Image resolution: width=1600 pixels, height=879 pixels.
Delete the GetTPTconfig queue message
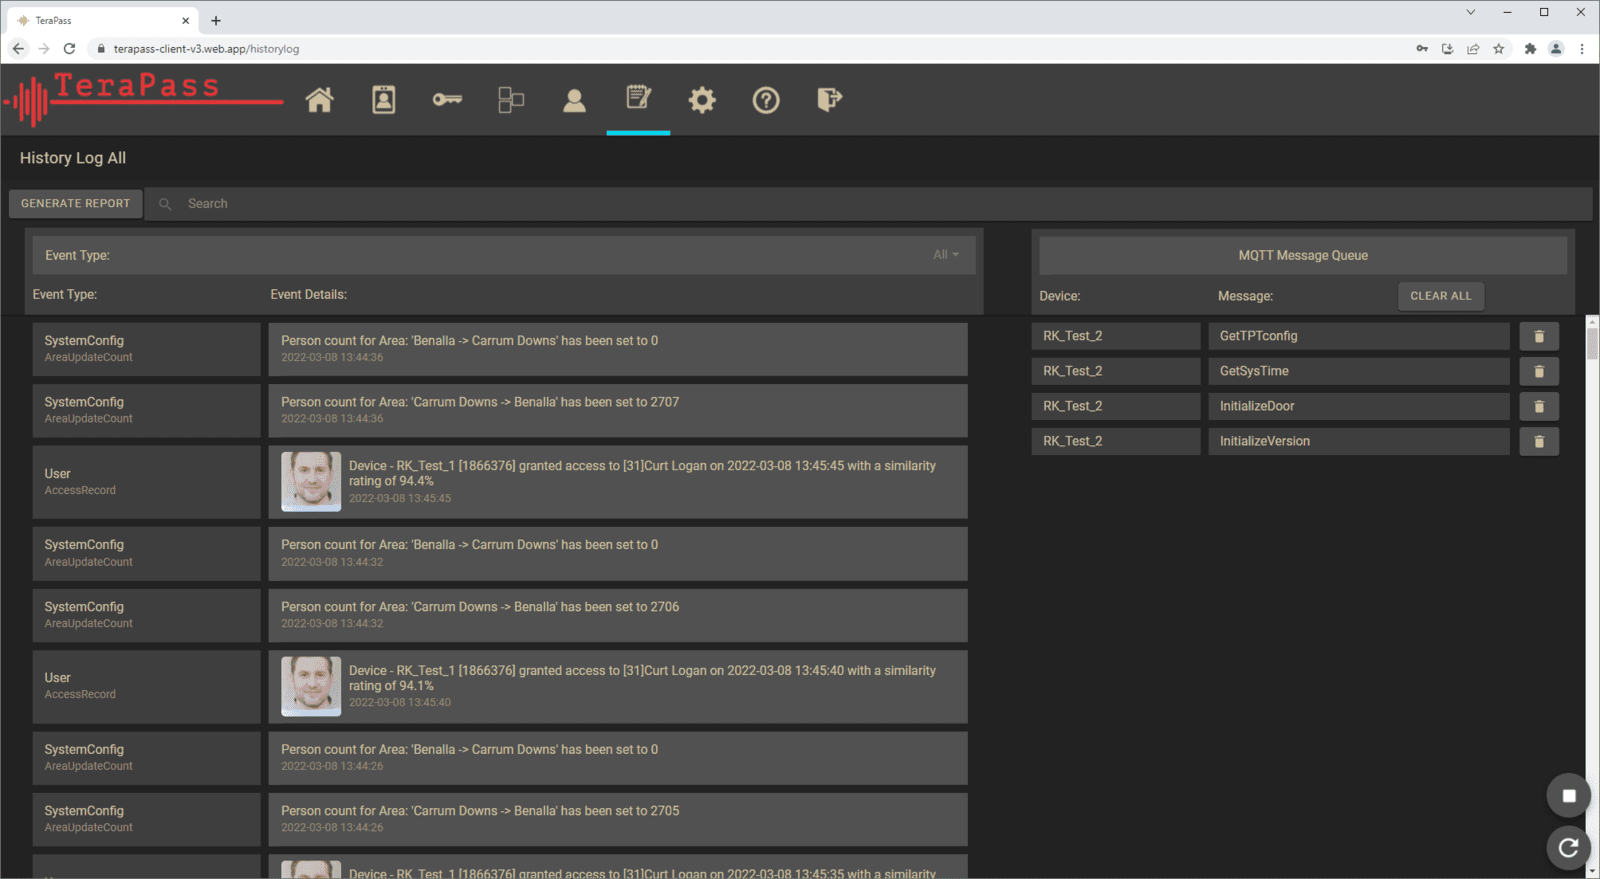tap(1539, 337)
